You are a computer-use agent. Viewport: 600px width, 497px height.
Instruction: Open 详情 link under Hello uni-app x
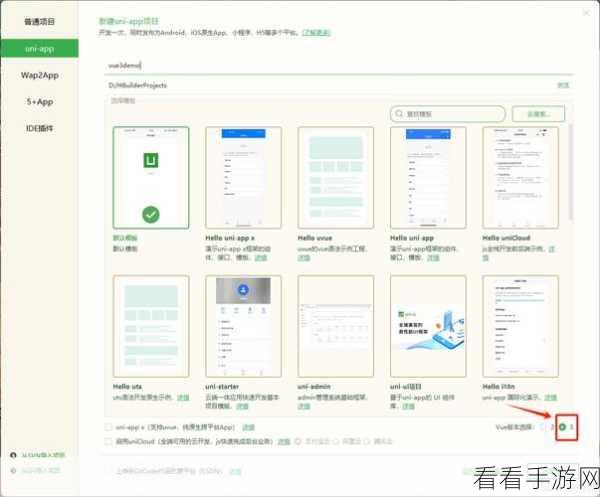click(x=261, y=257)
